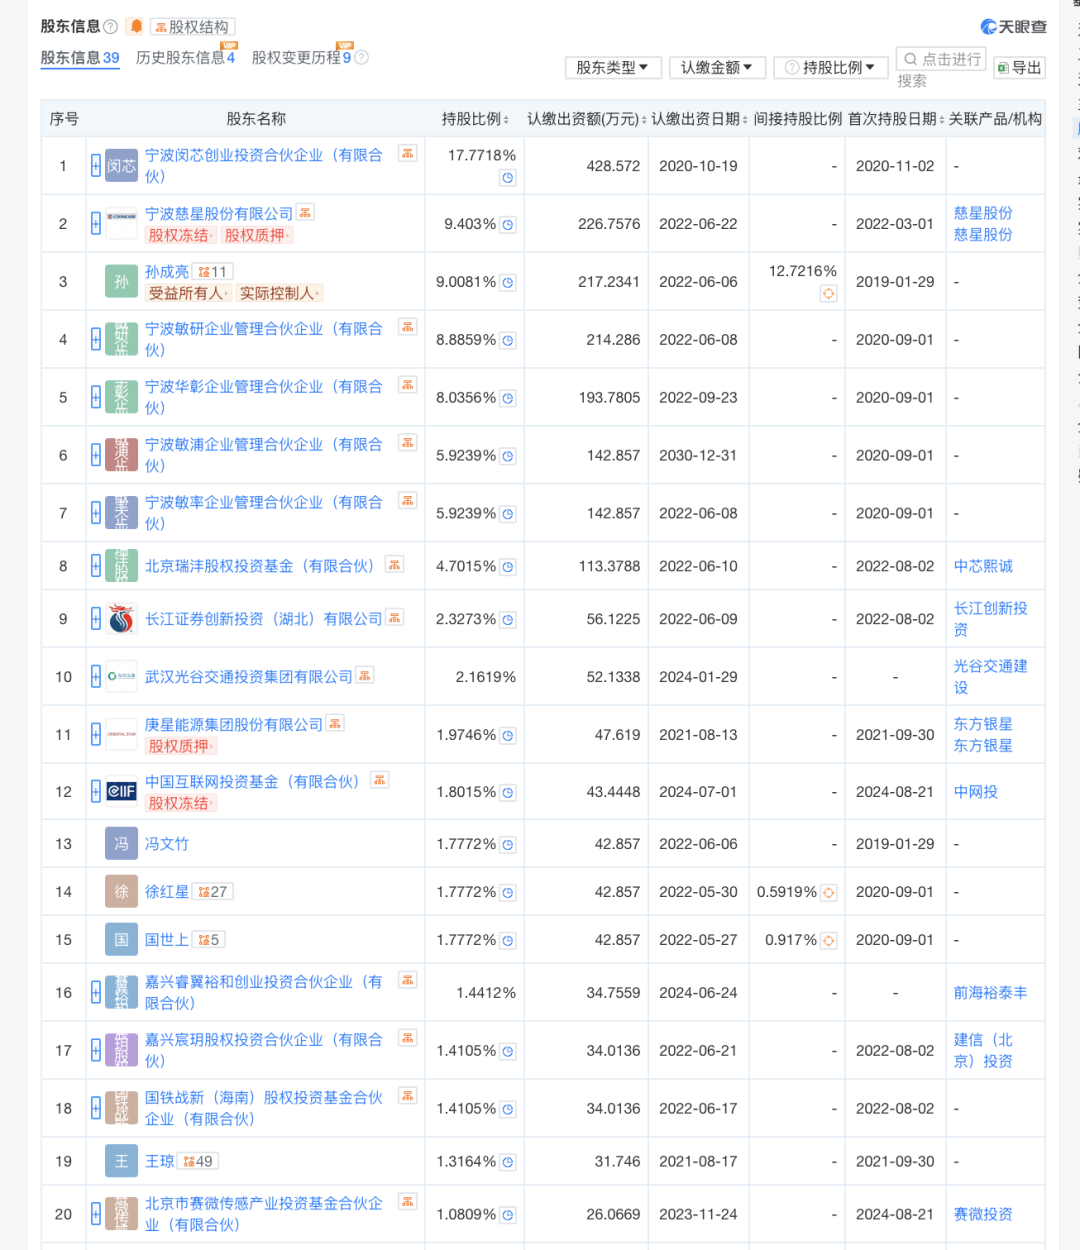Open equity structure icon for 武汉光谷交通投资集团

[365, 676]
